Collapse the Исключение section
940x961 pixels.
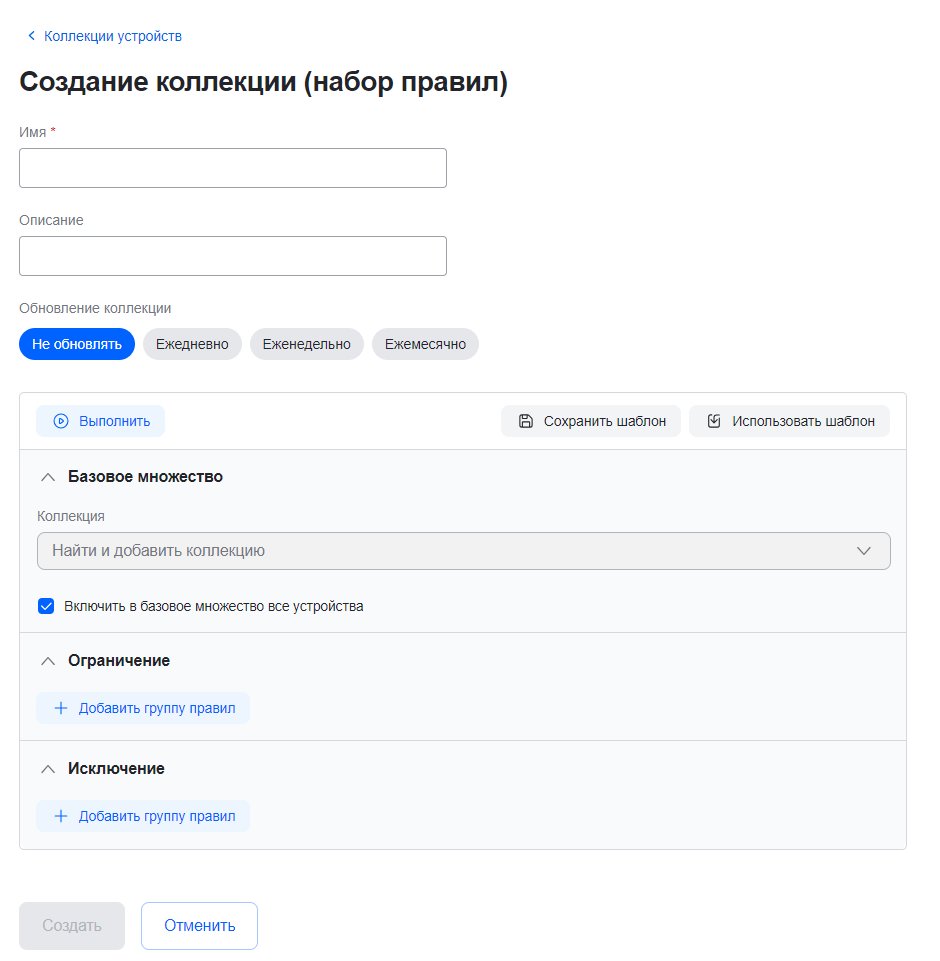click(47, 769)
